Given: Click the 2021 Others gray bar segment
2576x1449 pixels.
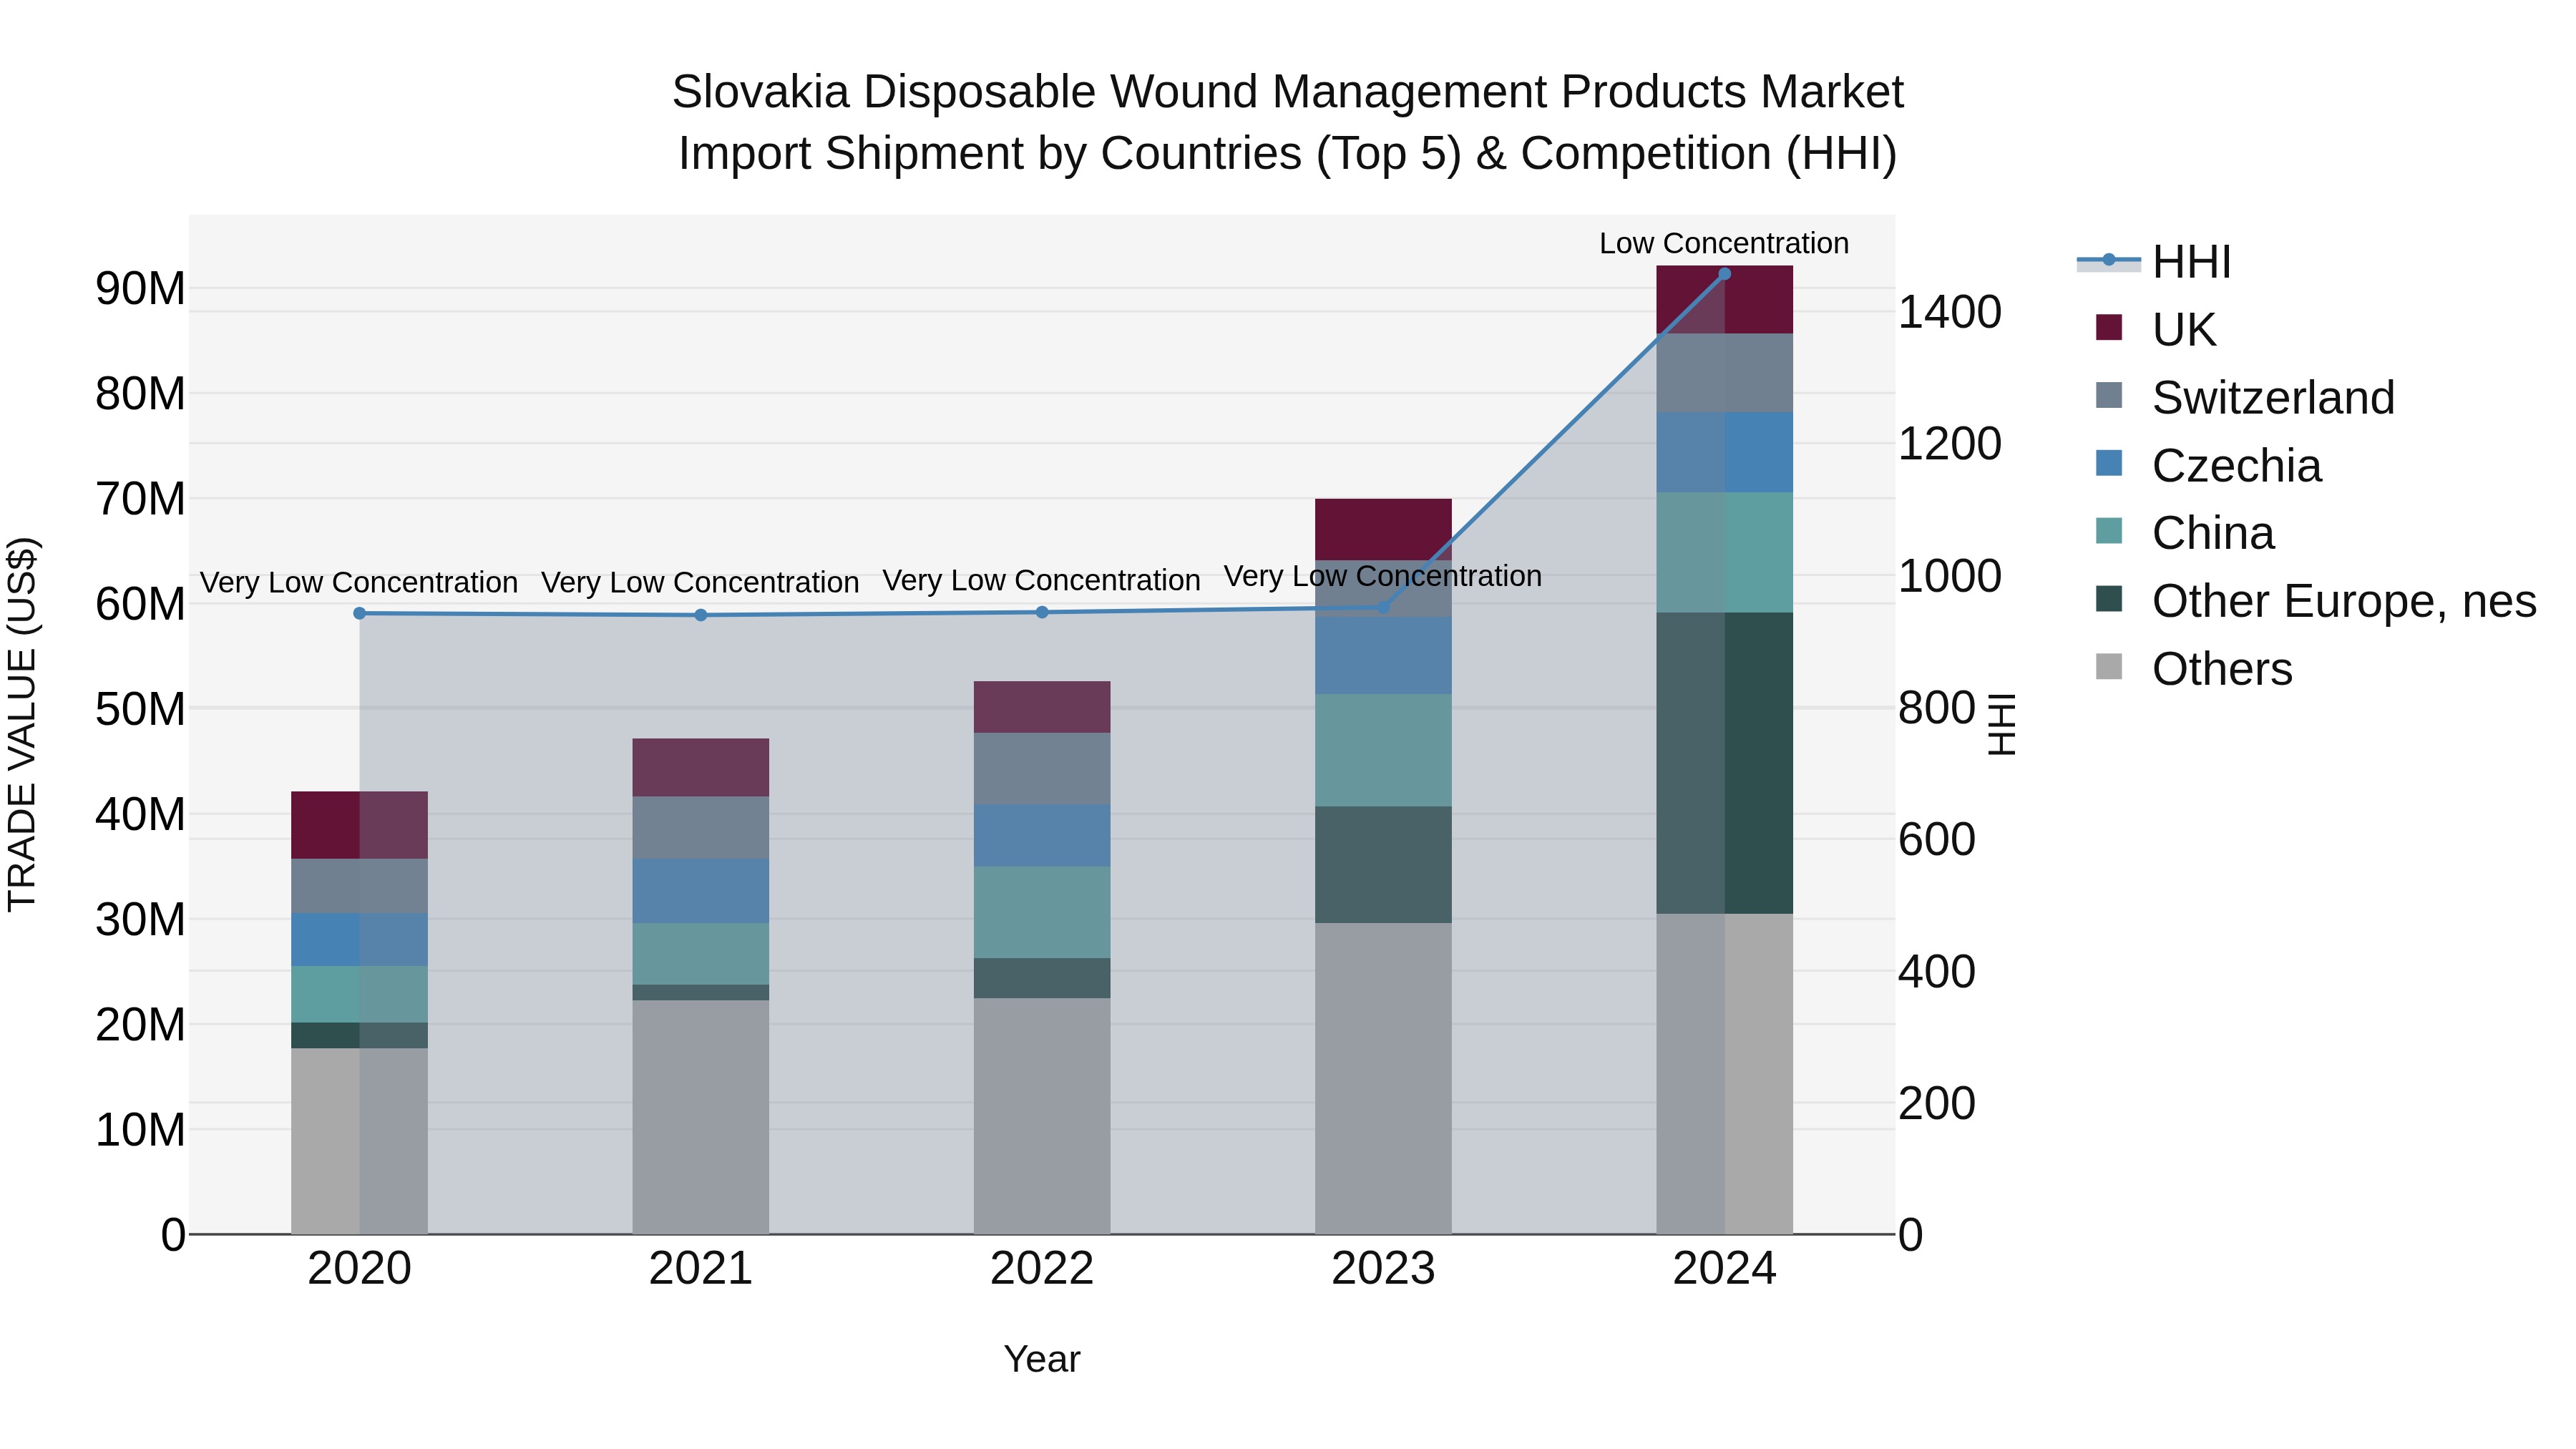Looking at the screenshot, I should pyautogui.click(x=701, y=1117).
